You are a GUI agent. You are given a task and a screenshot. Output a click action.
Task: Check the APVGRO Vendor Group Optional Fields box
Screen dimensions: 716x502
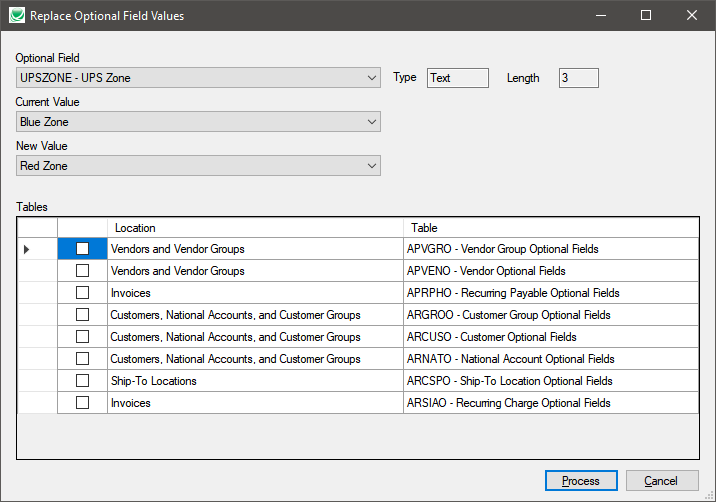[83, 249]
